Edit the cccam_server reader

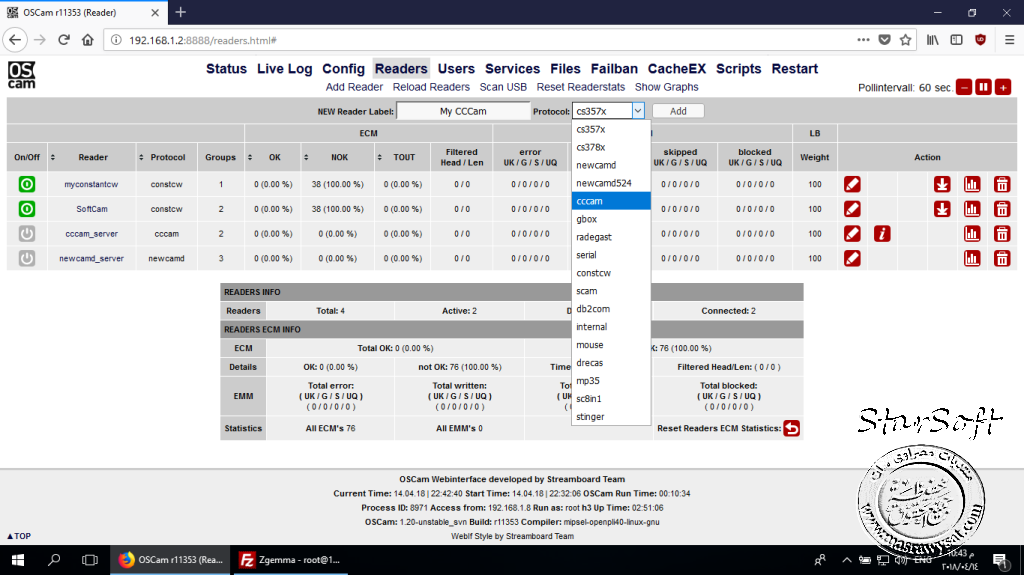(852, 234)
